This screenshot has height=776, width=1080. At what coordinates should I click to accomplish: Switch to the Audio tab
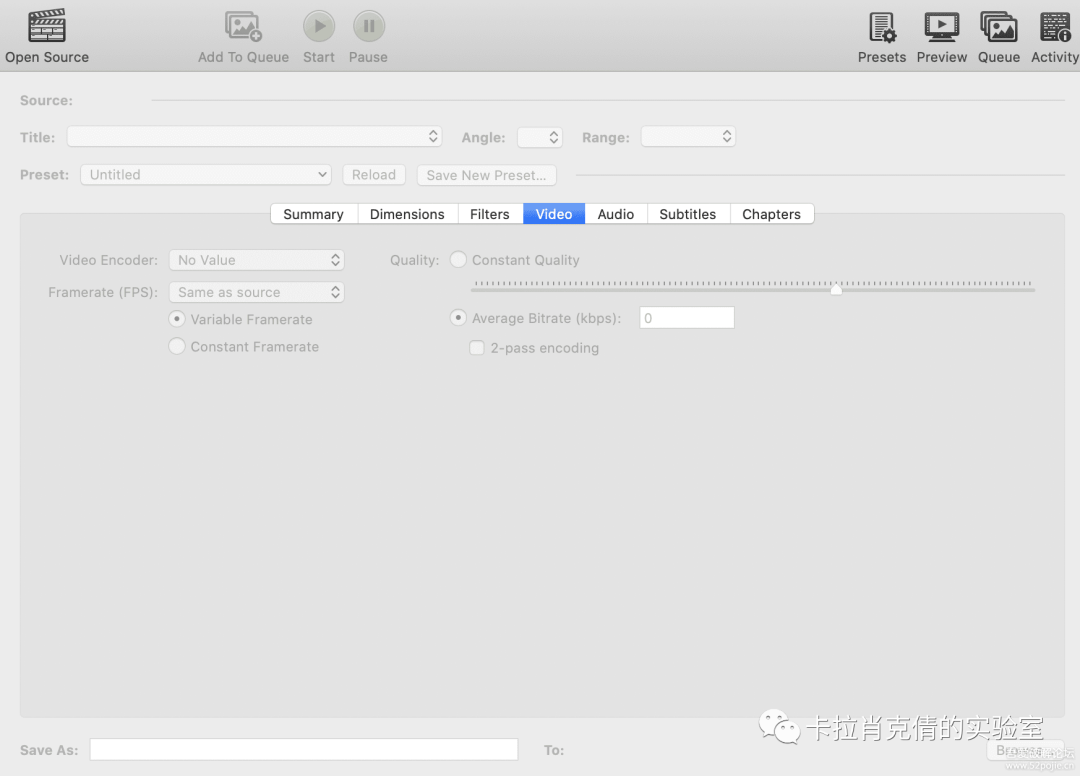click(615, 213)
